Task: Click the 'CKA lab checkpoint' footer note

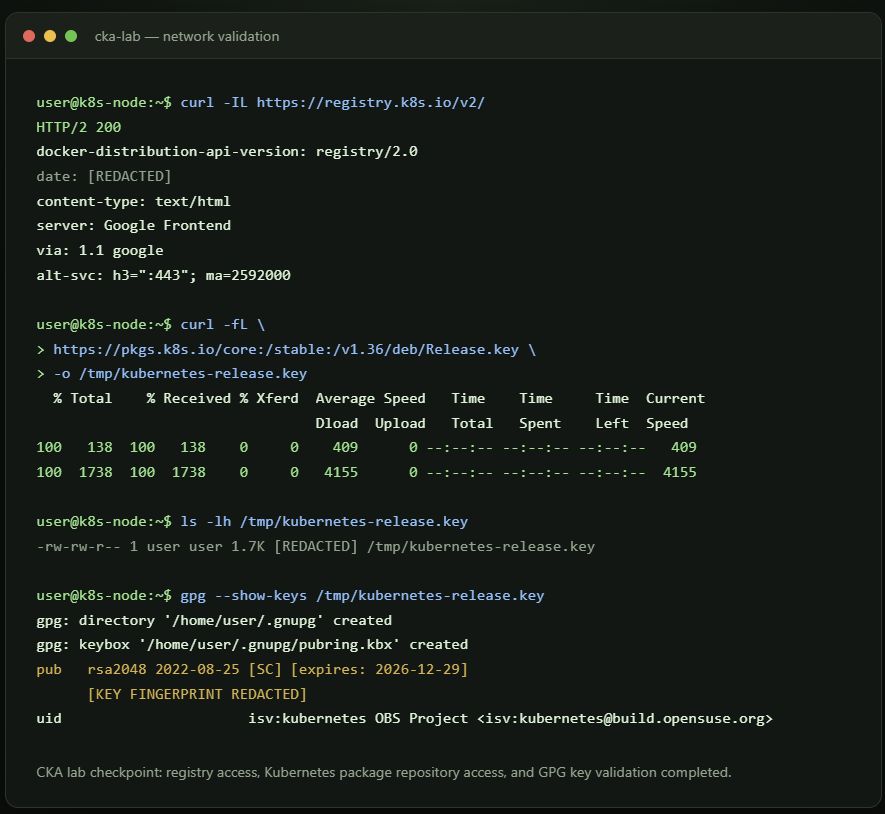Action: pyautogui.click(x=384, y=772)
